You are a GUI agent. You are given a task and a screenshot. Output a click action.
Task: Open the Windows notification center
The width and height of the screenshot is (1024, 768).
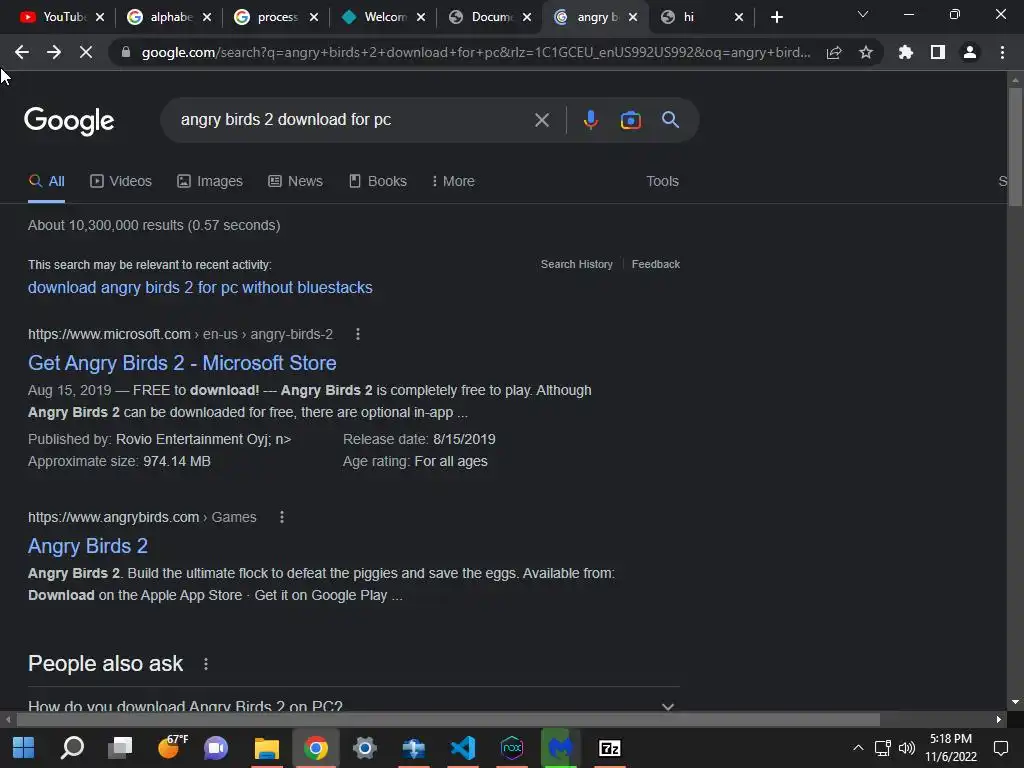(x=1000, y=748)
